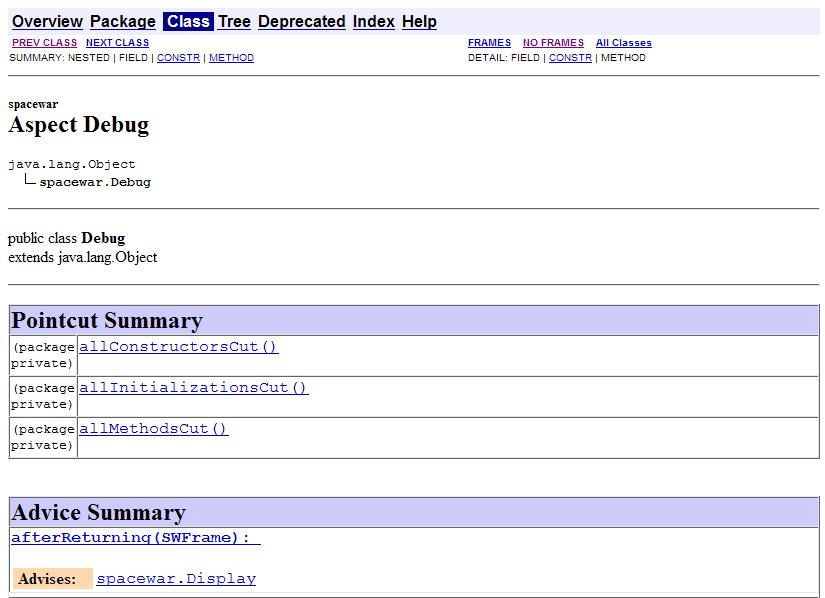Screen dimensions: 825x598
Task: Open the Help page link
Action: pos(419,21)
